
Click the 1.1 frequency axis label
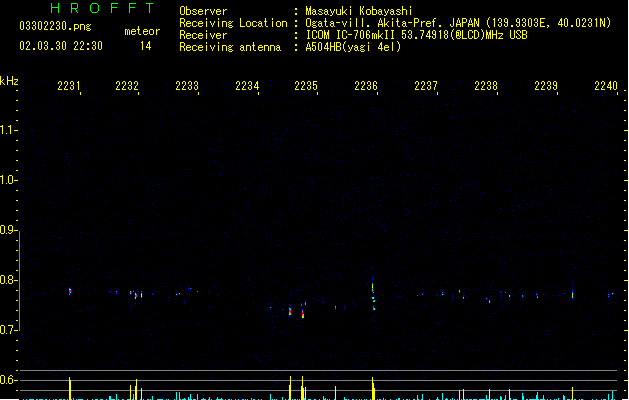[7, 130]
